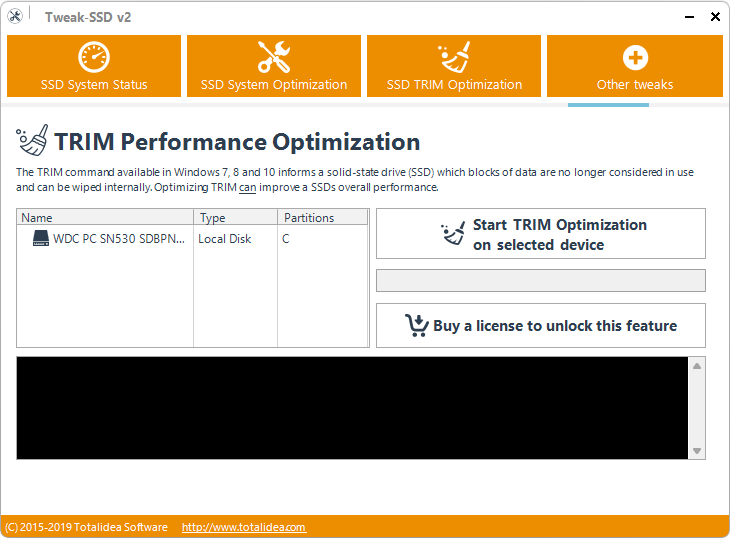Switch to SSD System Optimization tab
This screenshot has height=538, width=730.
[274, 66]
